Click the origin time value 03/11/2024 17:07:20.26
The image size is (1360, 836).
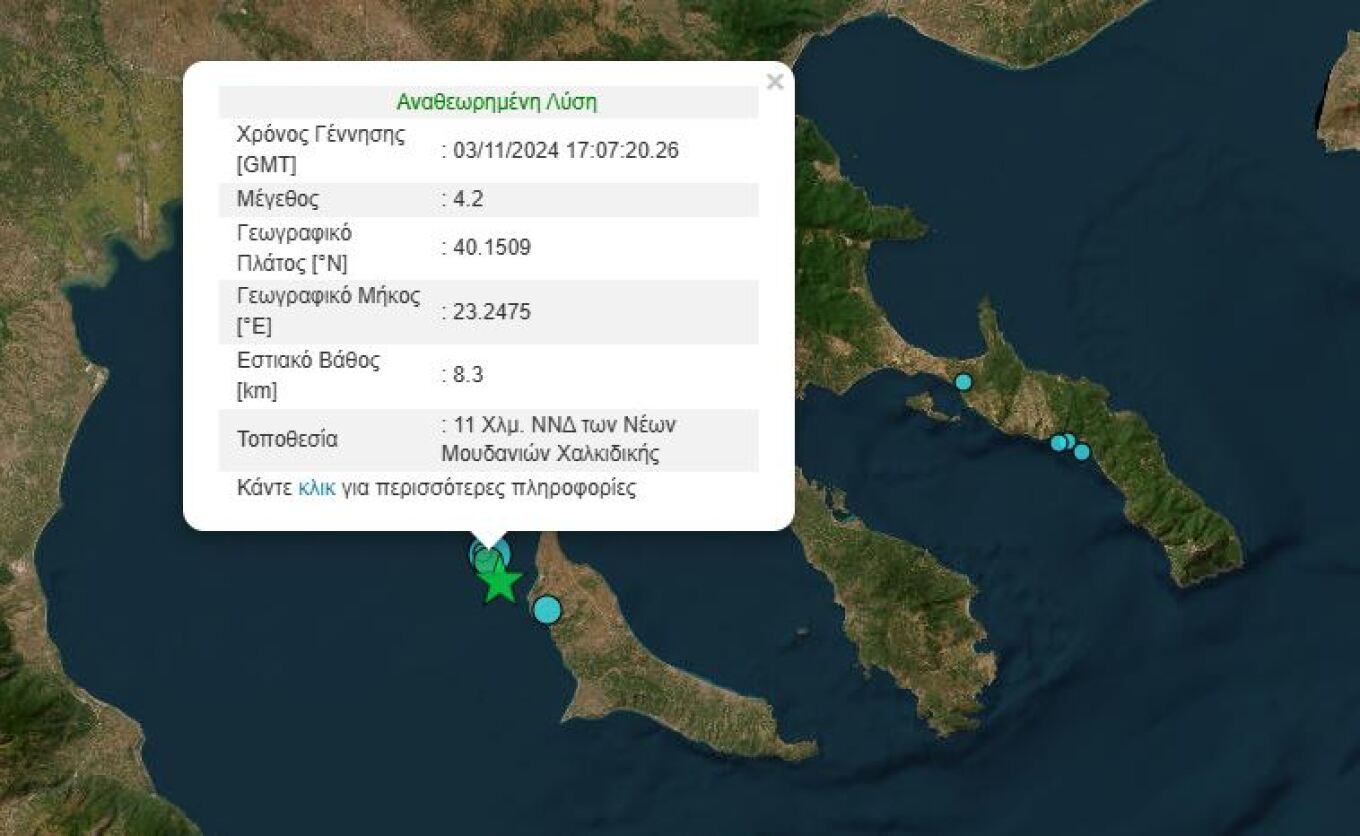560,150
